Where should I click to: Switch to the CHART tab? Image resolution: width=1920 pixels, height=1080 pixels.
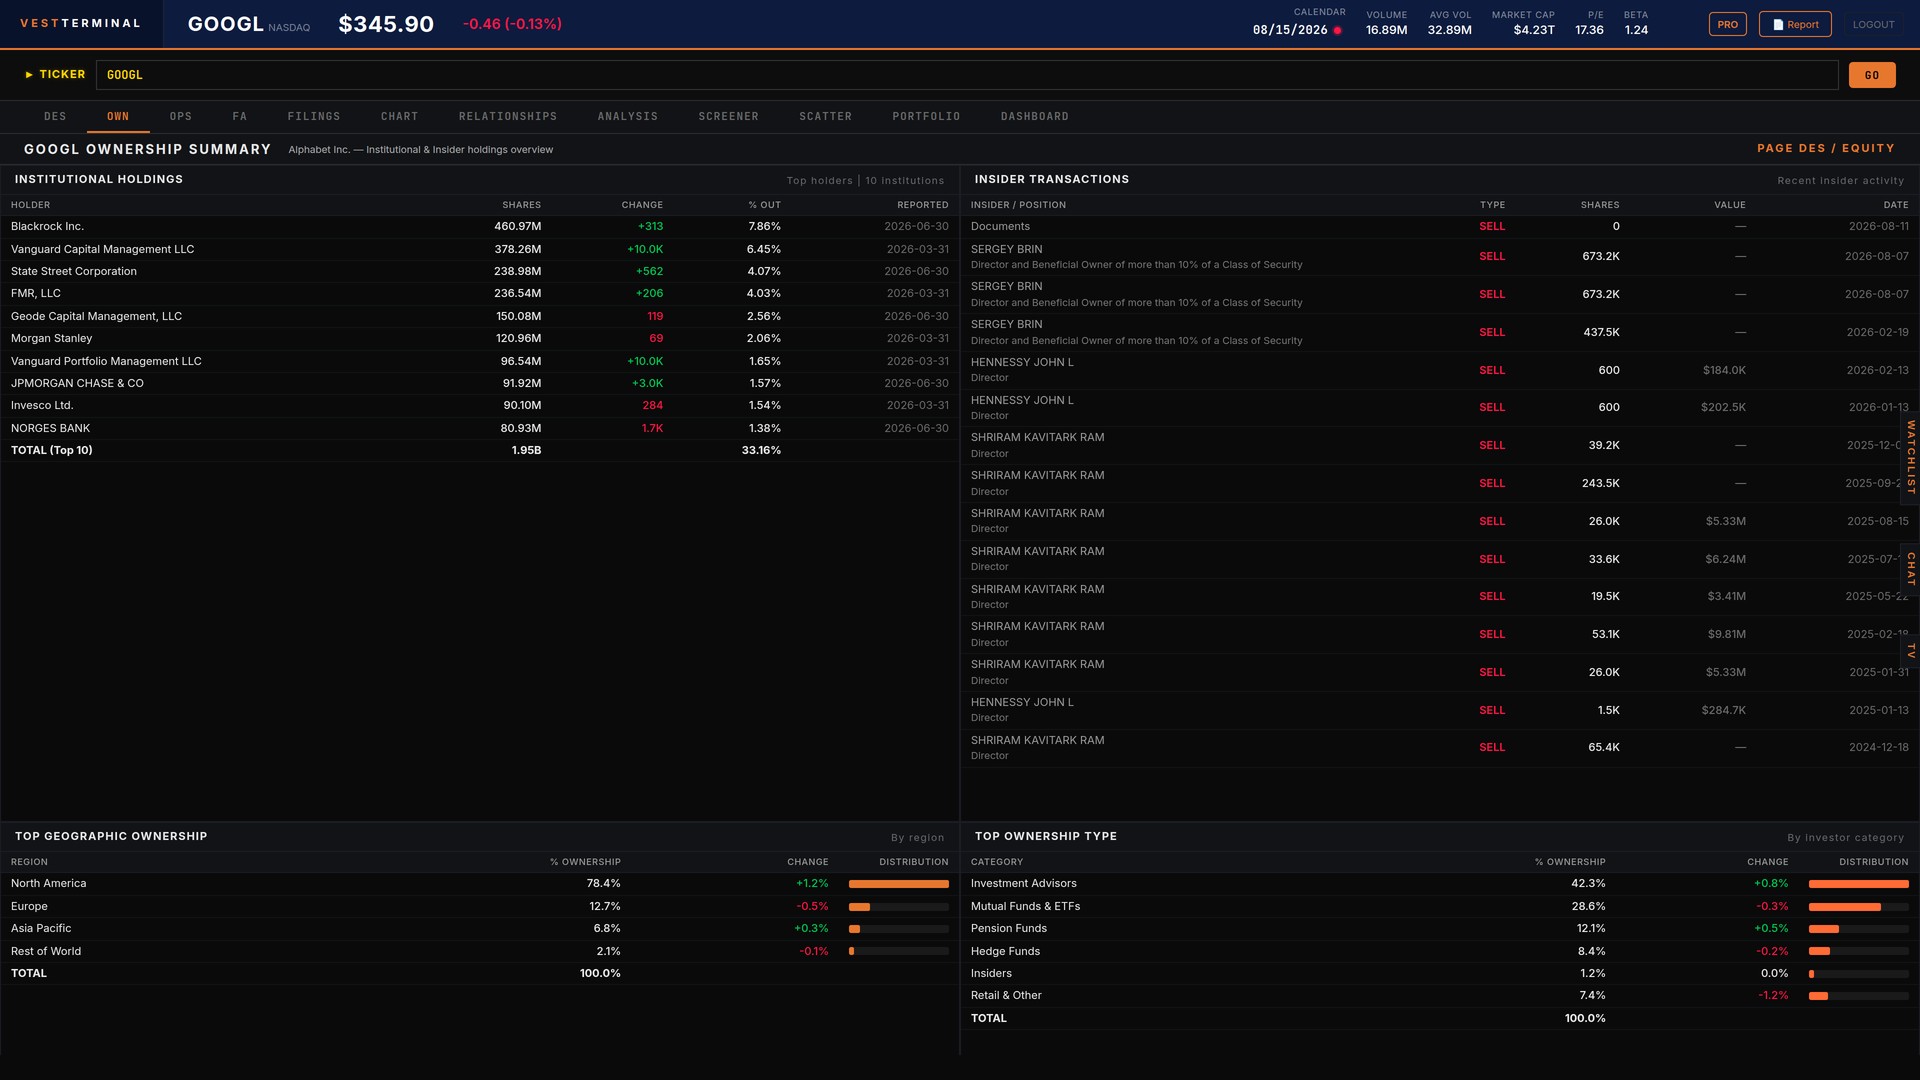click(400, 117)
